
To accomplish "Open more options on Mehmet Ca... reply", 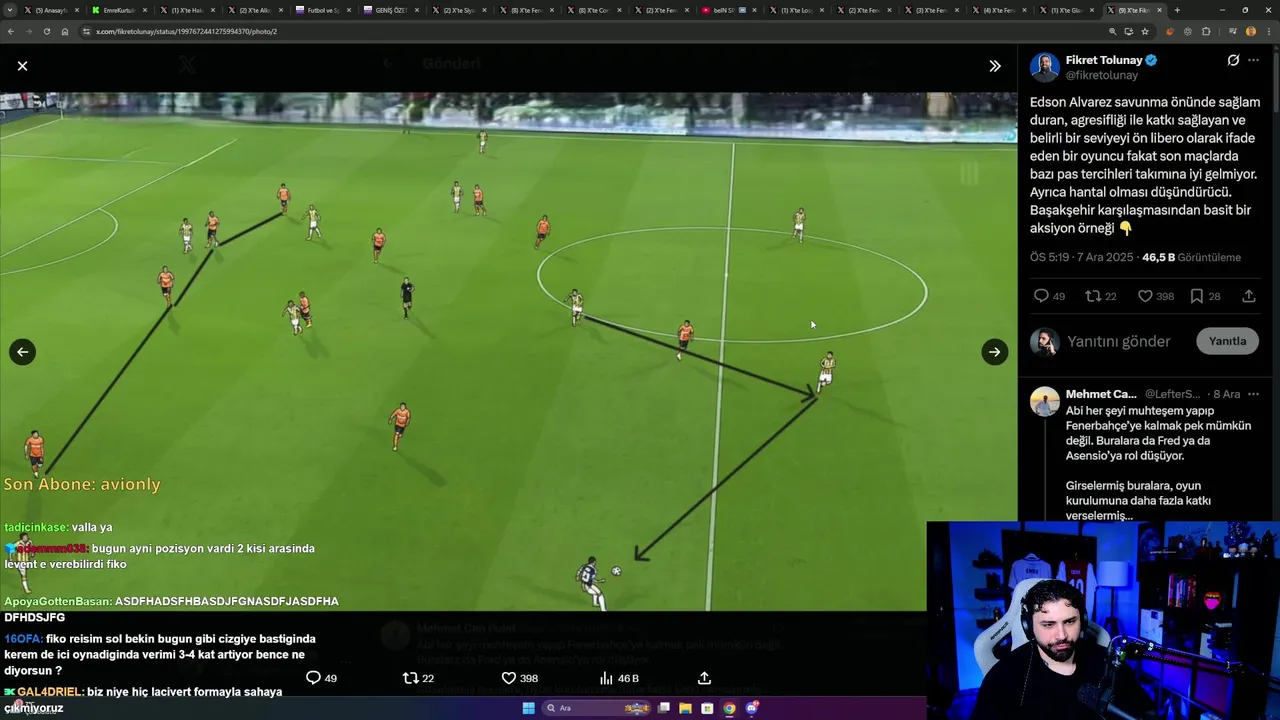I will click(x=1253, y=394).
